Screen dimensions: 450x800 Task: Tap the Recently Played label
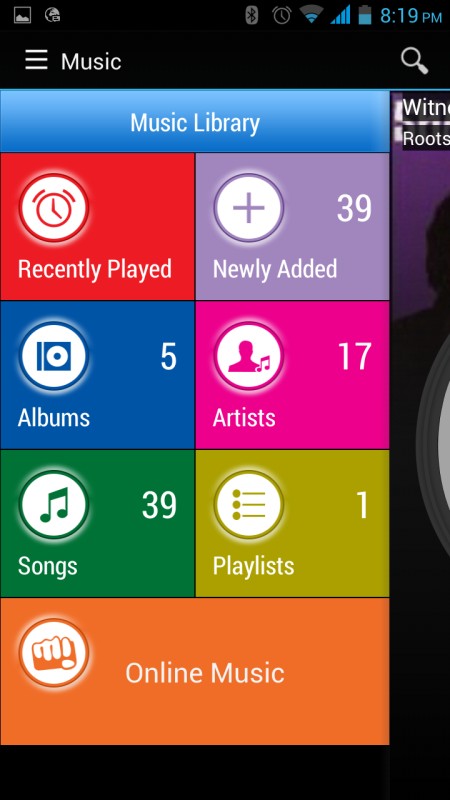point(94,269)
